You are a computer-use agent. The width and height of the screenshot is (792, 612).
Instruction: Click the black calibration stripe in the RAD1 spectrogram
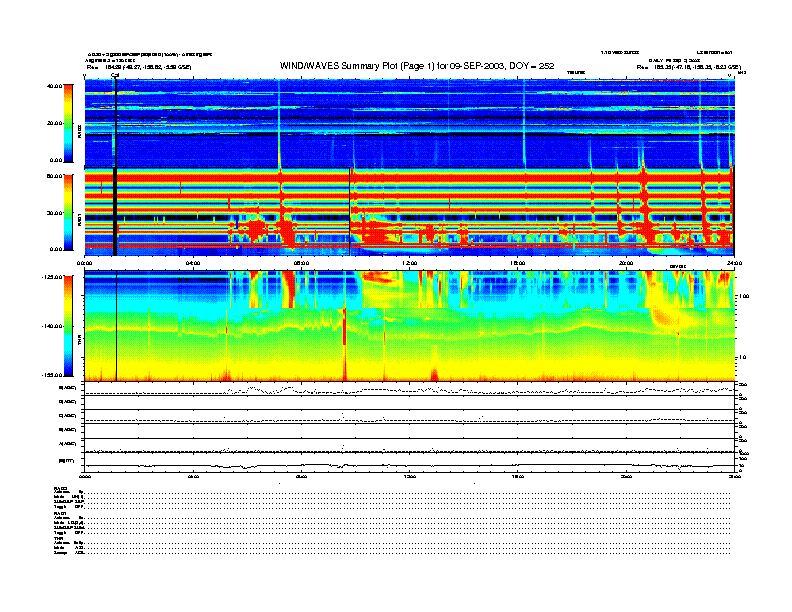click(115, 212)
